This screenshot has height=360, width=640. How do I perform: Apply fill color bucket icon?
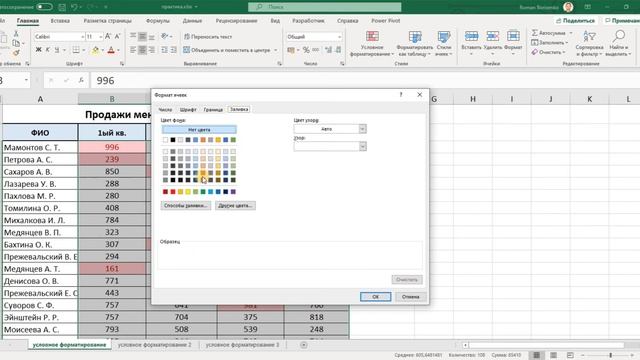tap(95, 50)
